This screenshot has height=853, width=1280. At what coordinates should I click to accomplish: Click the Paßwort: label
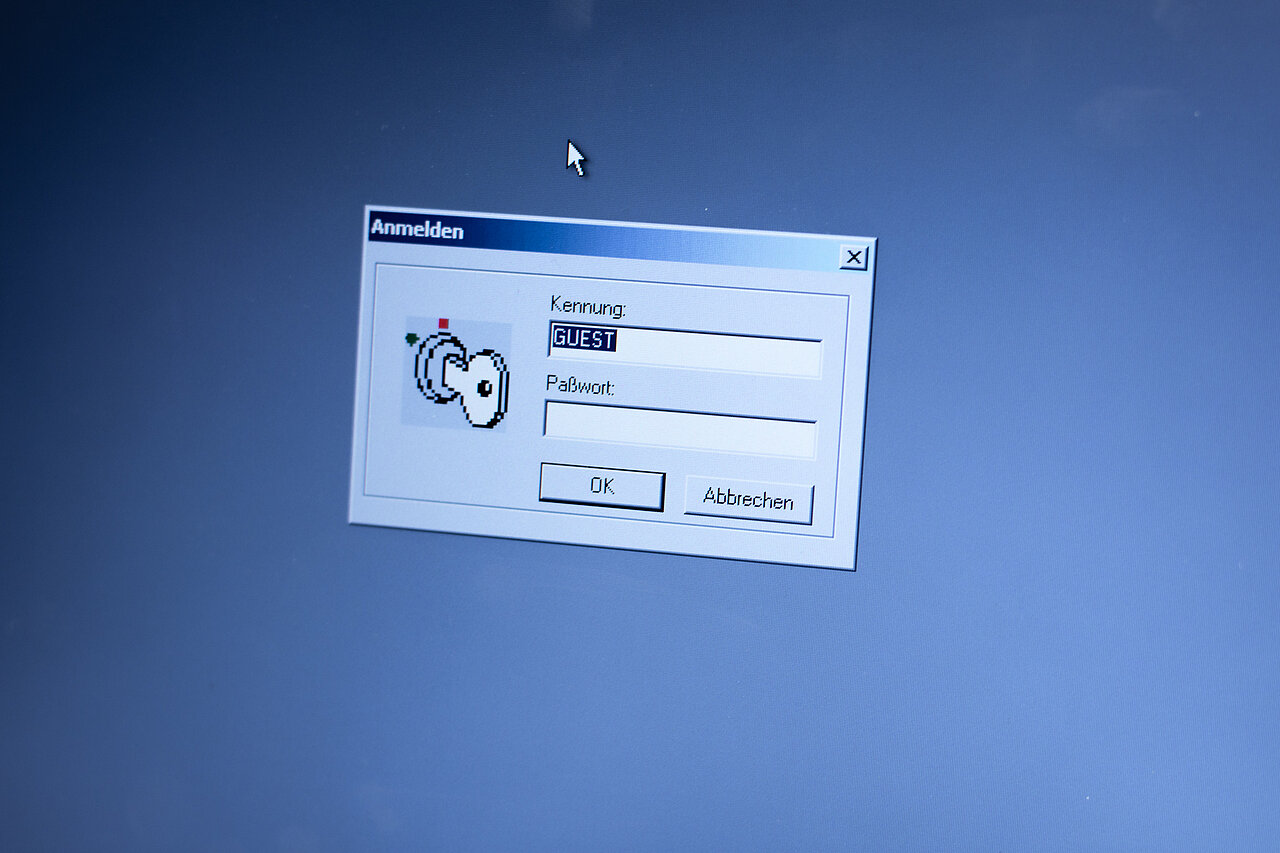point(580,385)
